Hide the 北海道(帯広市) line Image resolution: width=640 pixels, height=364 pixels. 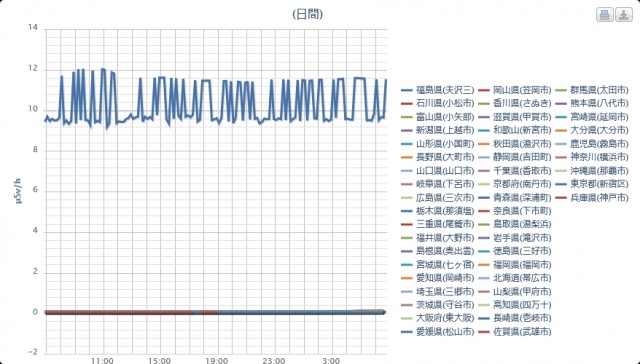click(x=515, y=278)
